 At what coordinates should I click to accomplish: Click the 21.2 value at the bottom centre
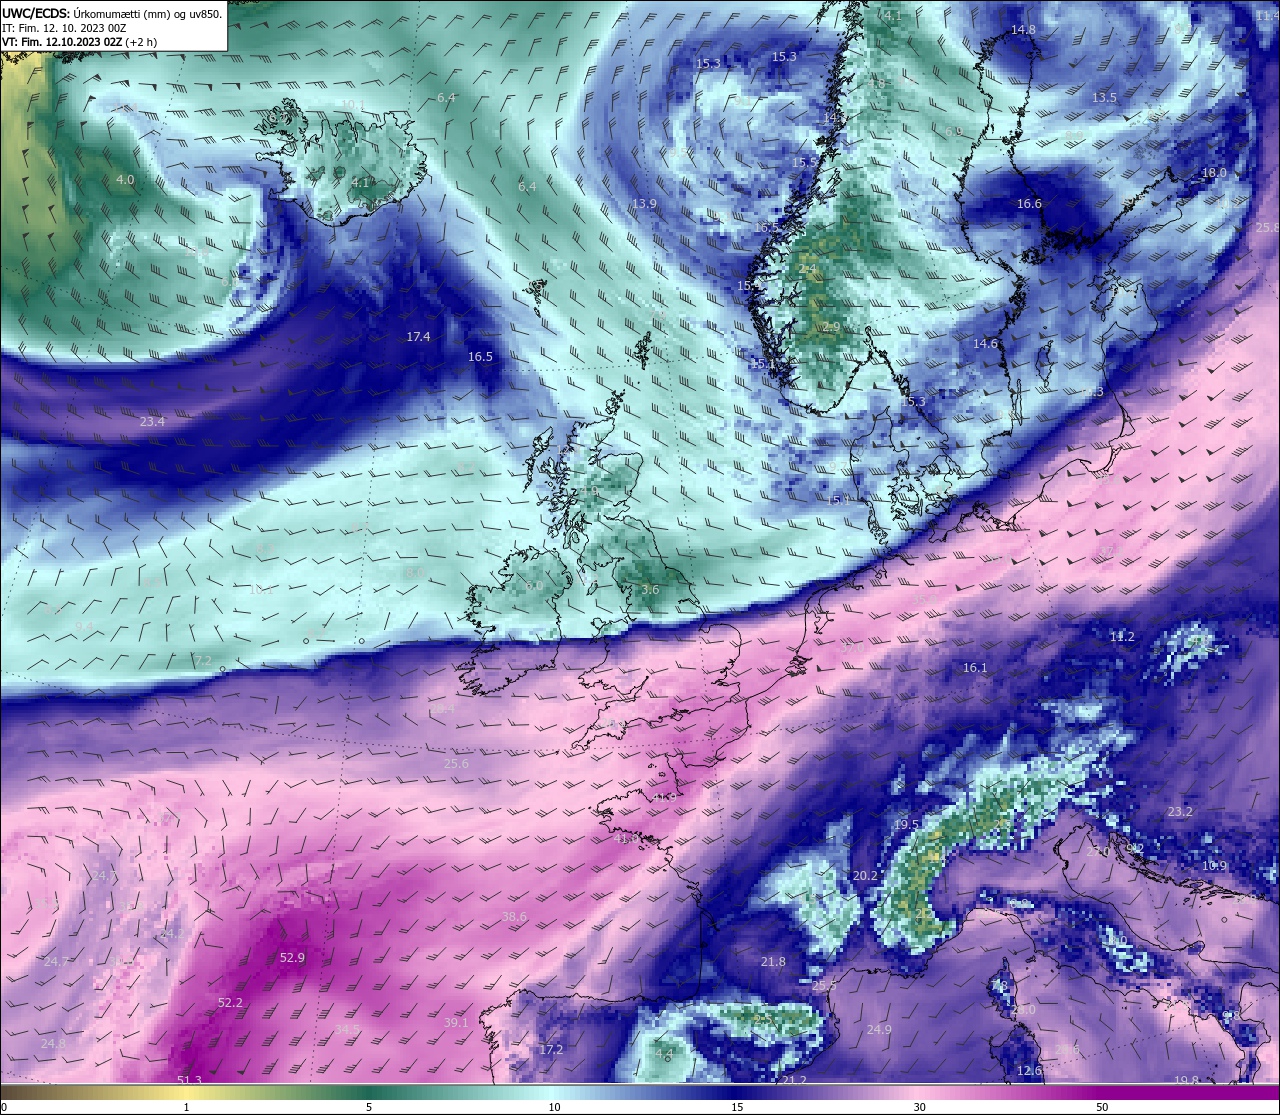coord(794,1081)
